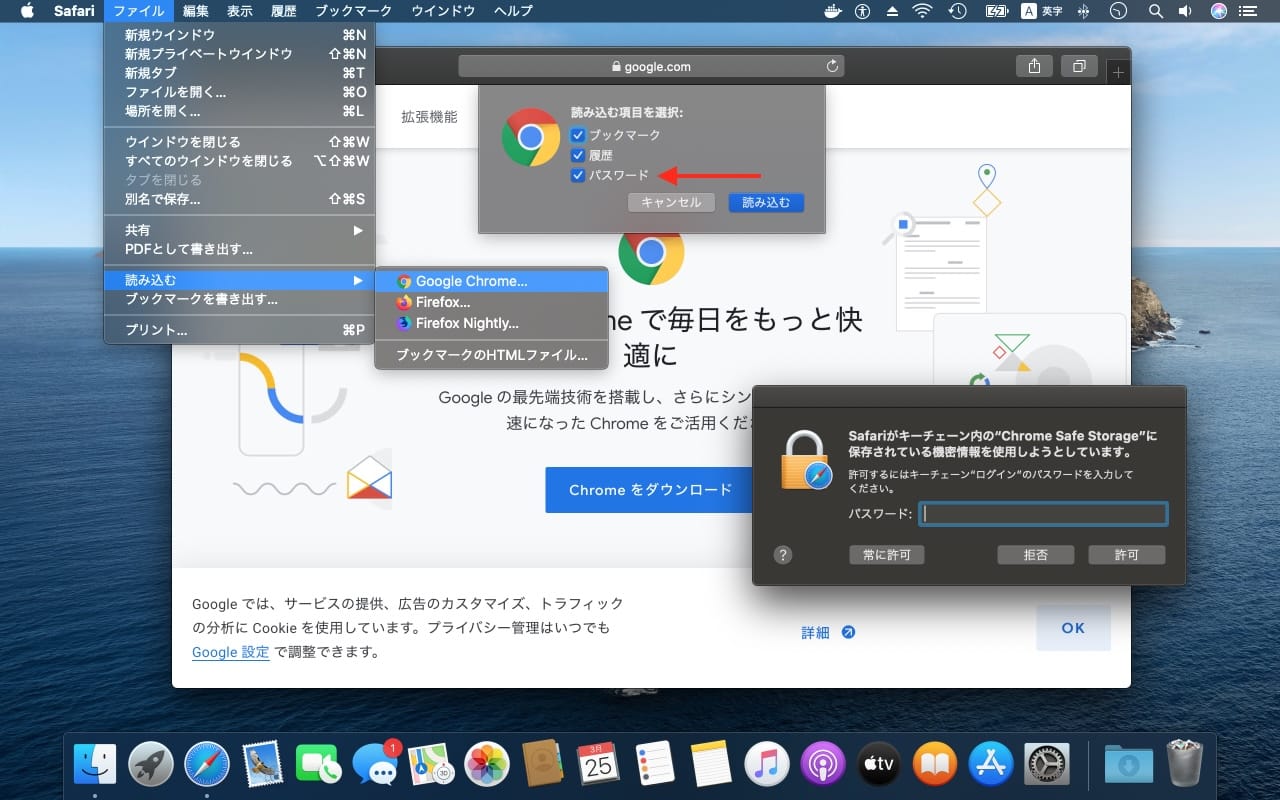
Task: Open Finder from the Dock
Action: 95,765
